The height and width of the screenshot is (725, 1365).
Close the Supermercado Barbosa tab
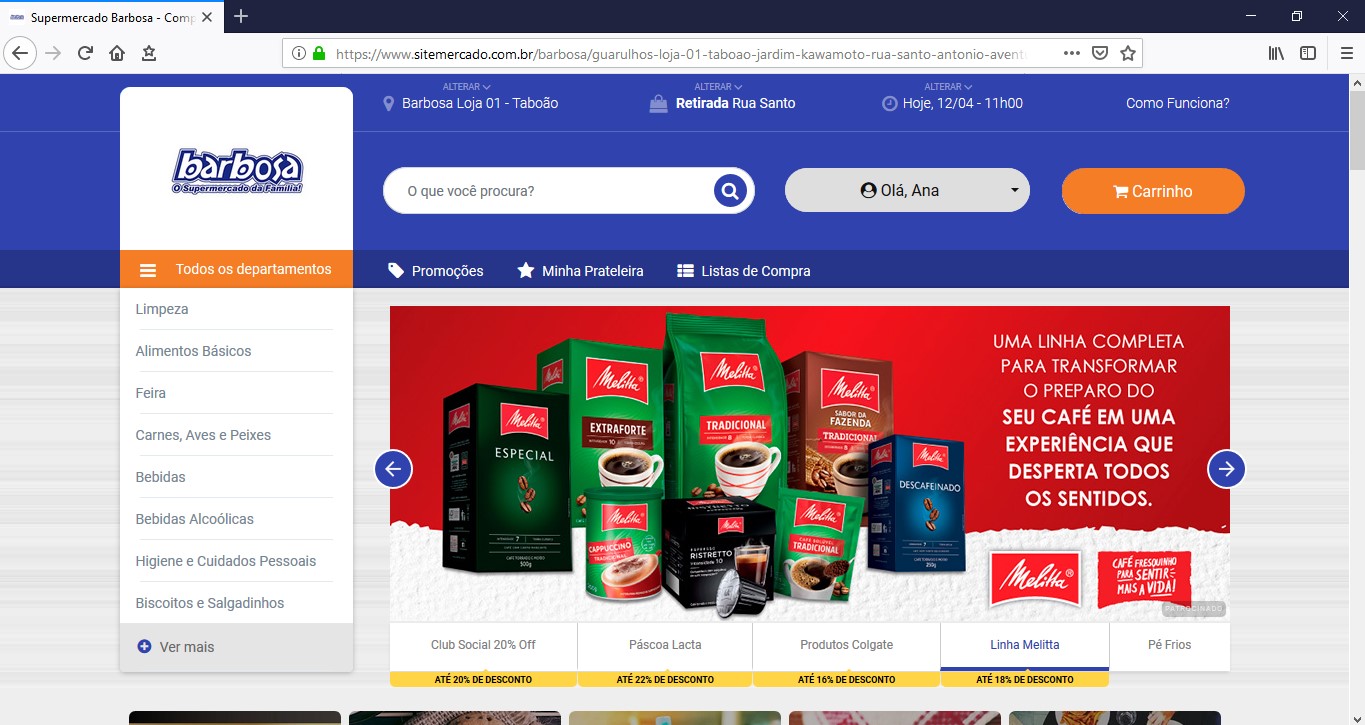[x=207, y=17]
